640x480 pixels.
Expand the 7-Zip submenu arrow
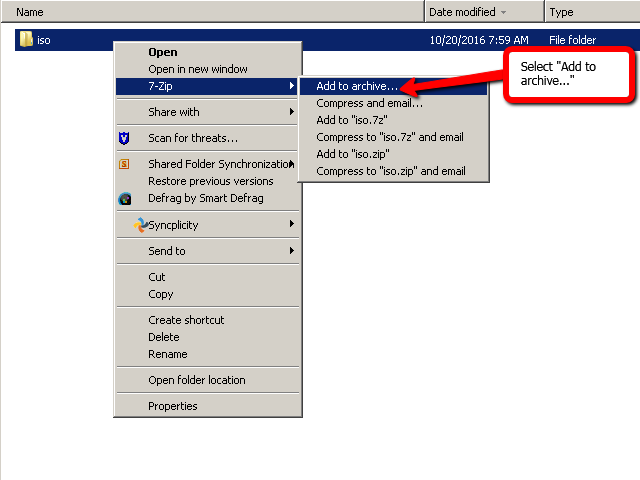[291, 87]
